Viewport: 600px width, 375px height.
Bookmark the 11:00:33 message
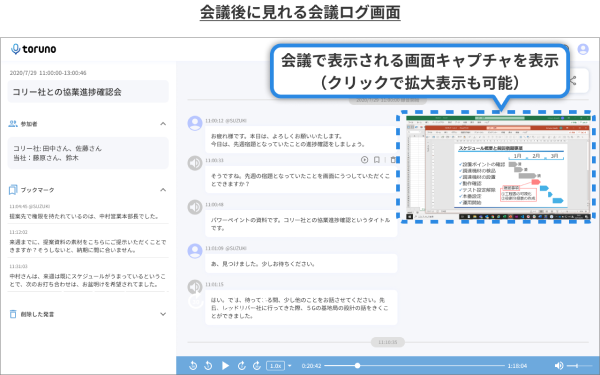377,160
